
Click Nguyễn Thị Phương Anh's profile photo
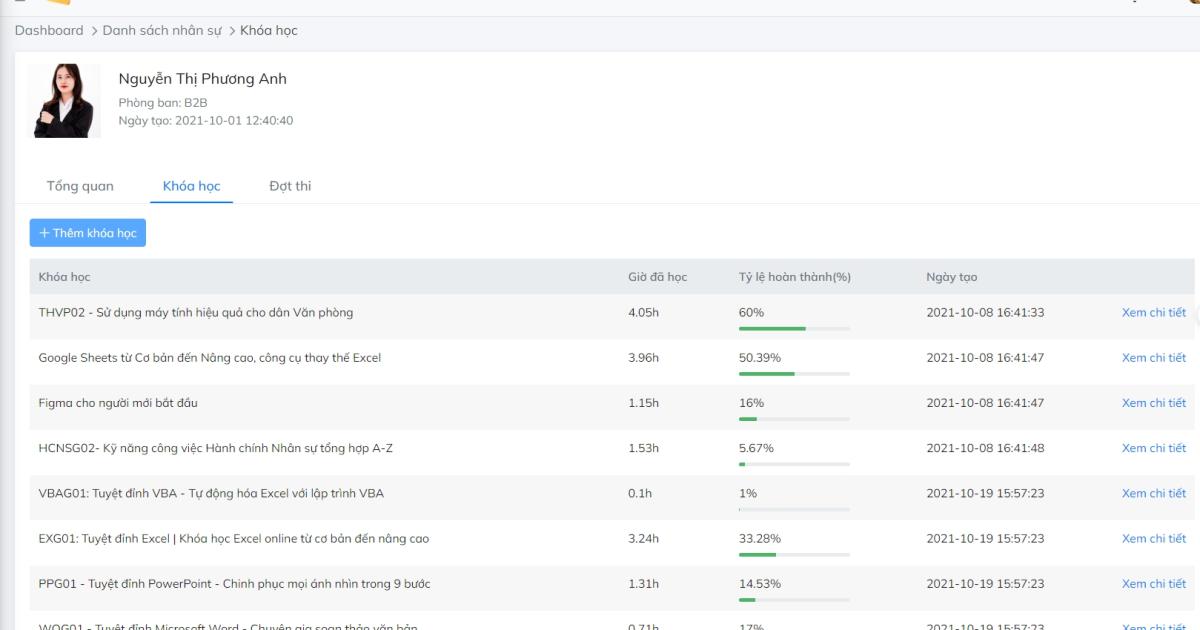(64, 101)
